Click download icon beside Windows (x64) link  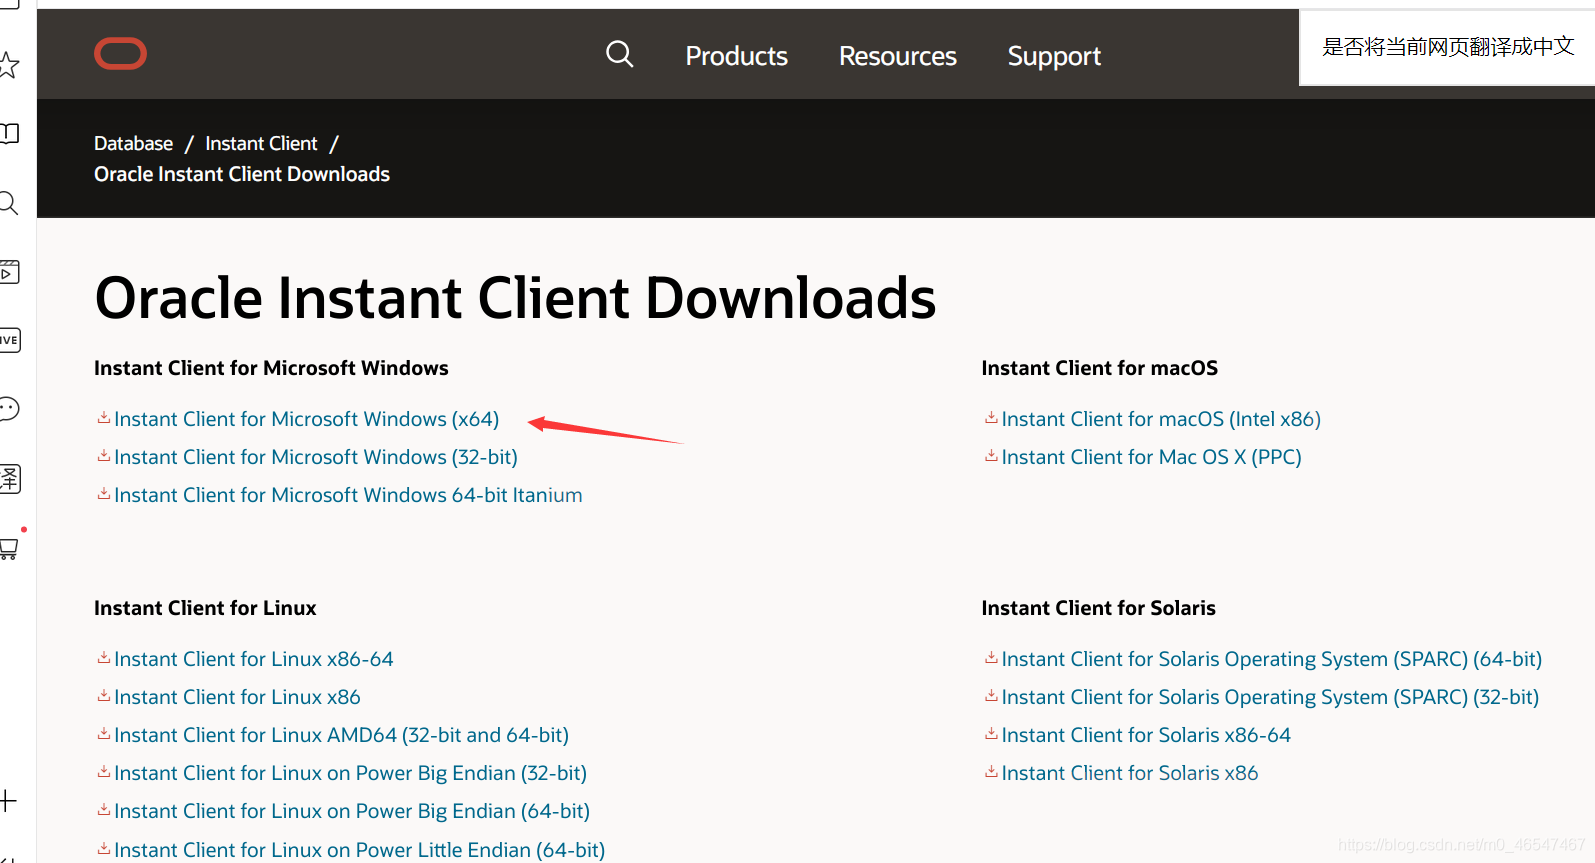(103, 418)
